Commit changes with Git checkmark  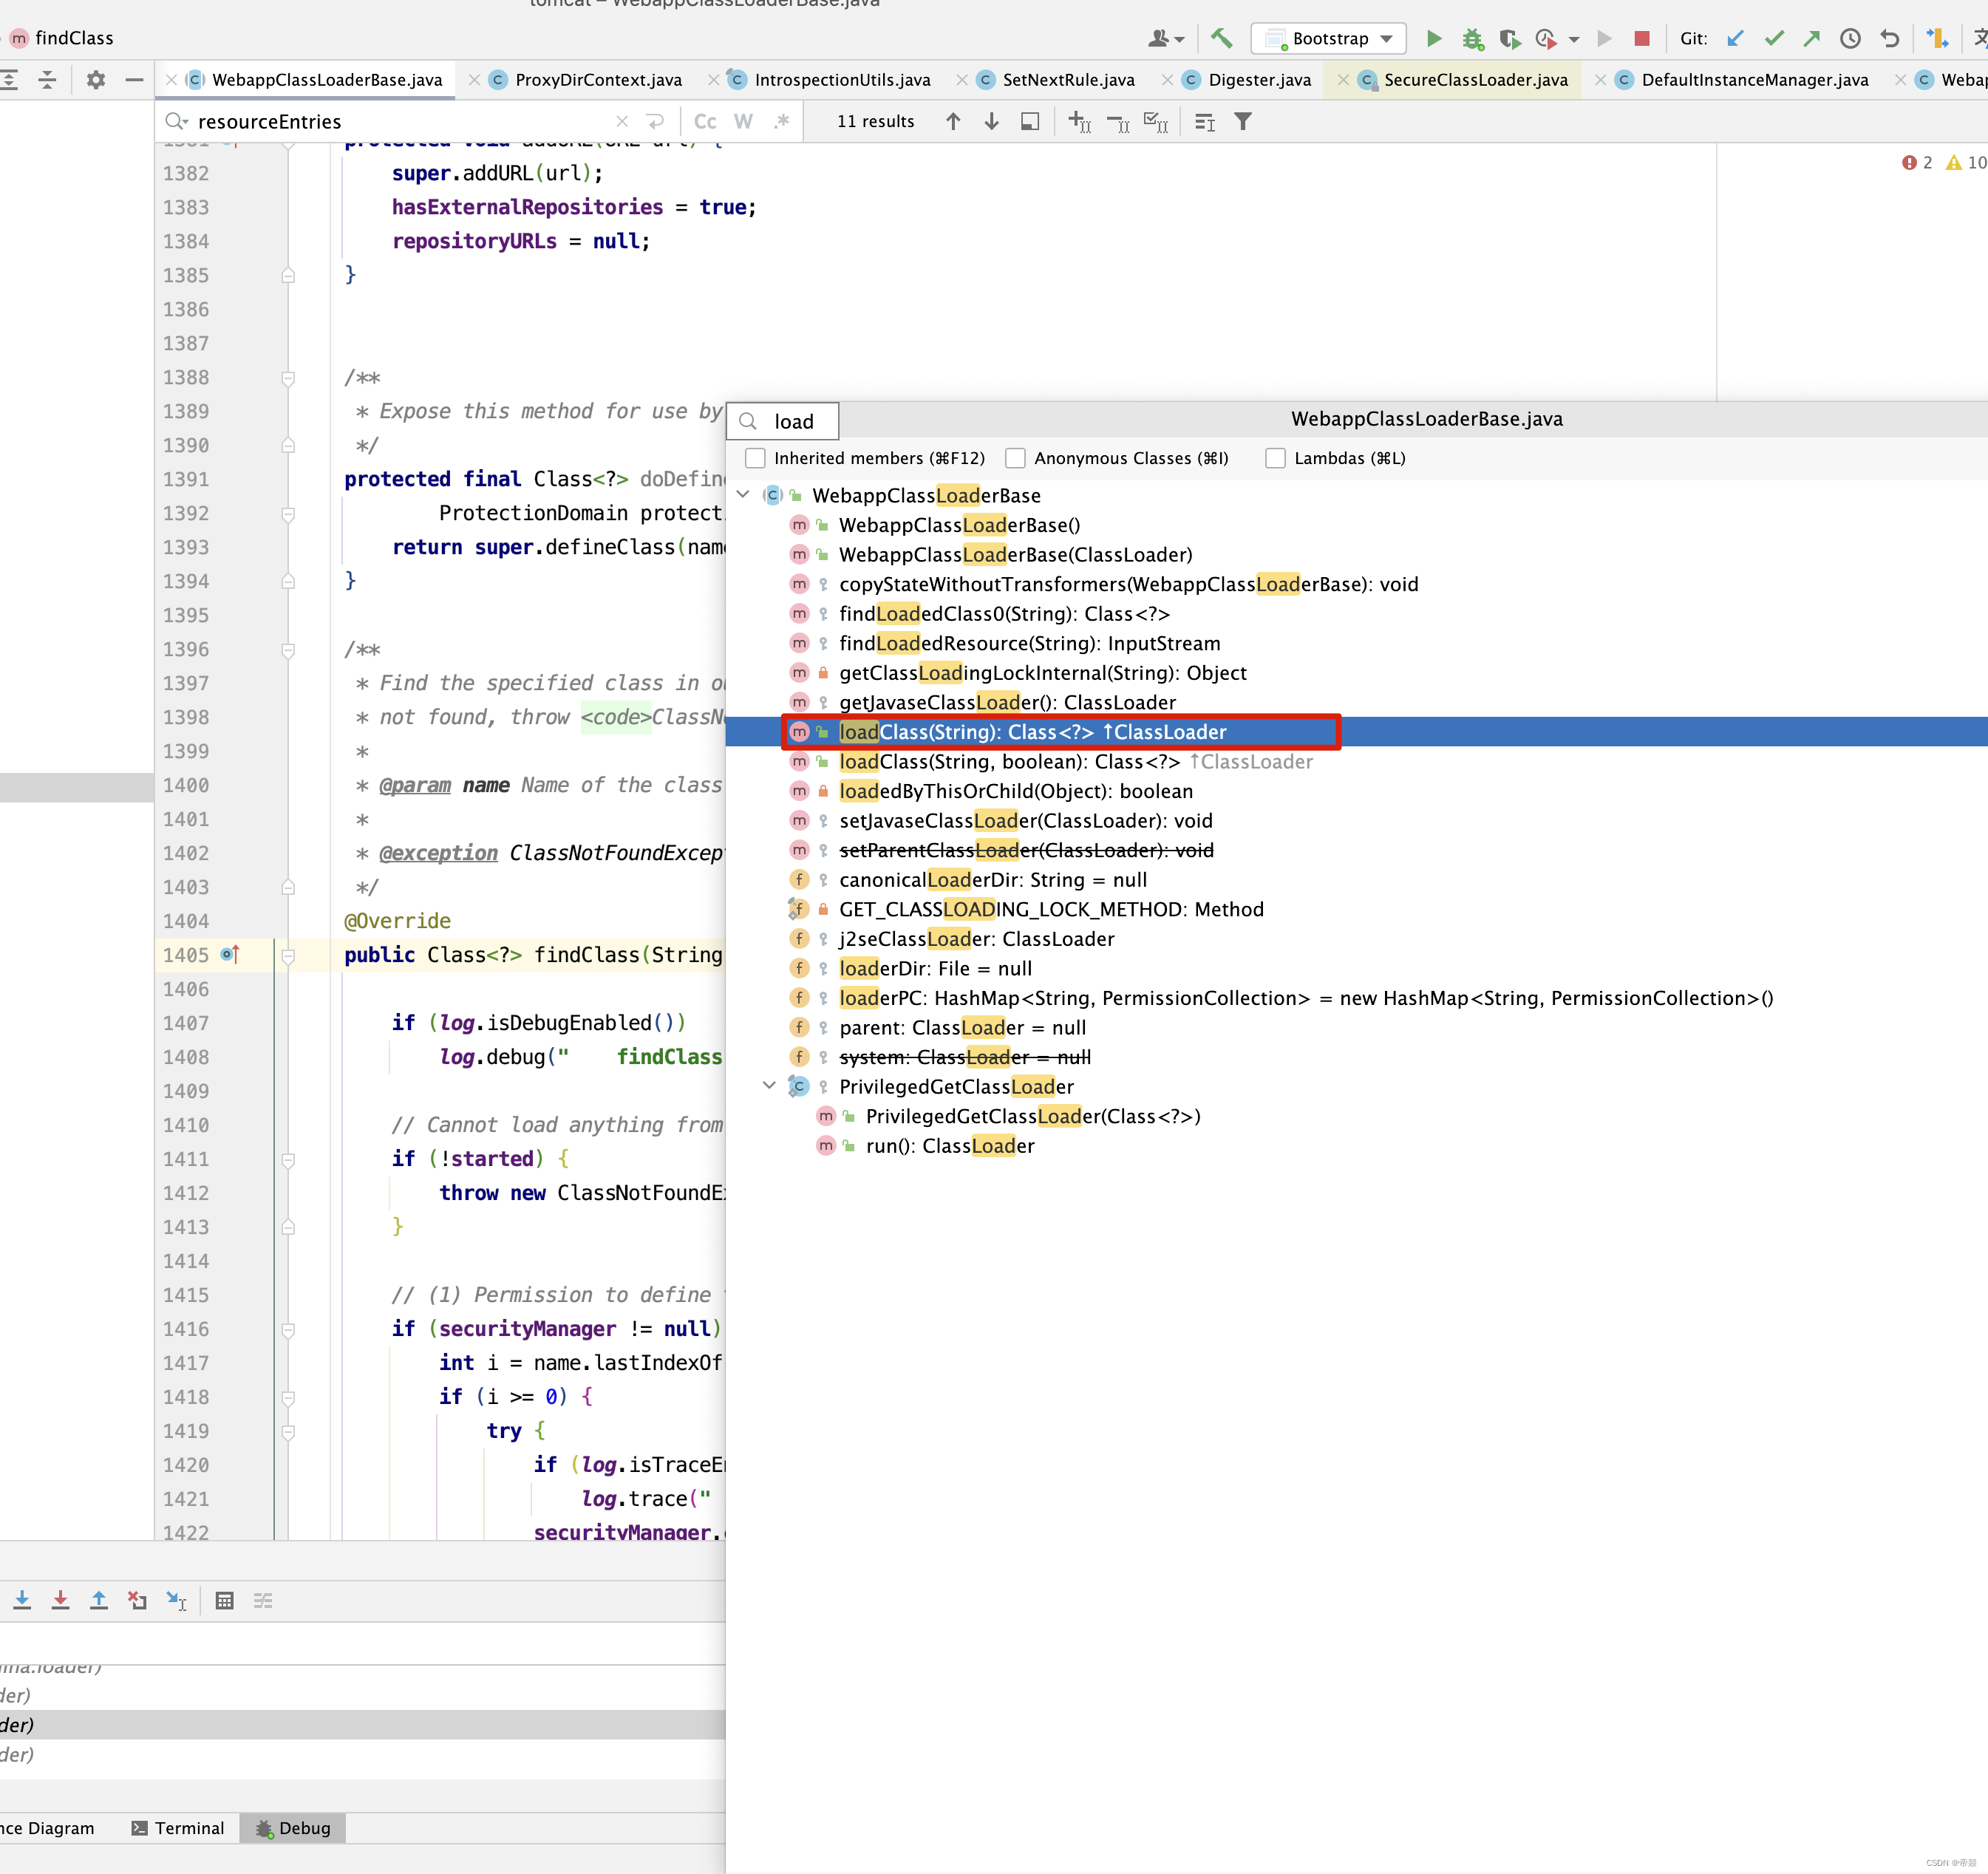(1774, 39)
